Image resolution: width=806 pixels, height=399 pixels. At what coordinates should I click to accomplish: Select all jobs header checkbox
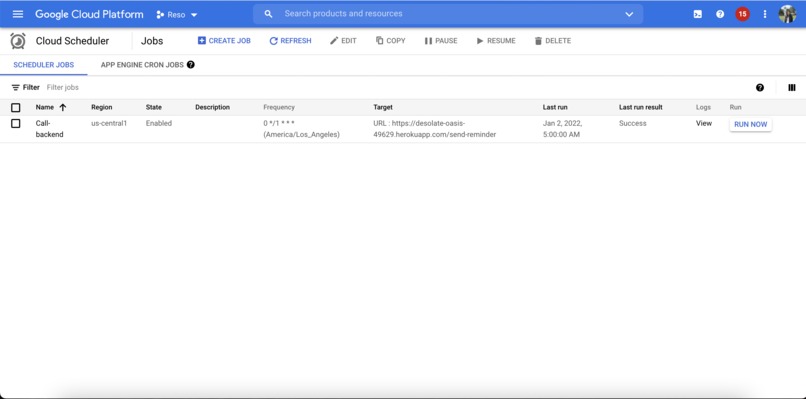pos(16,107)
